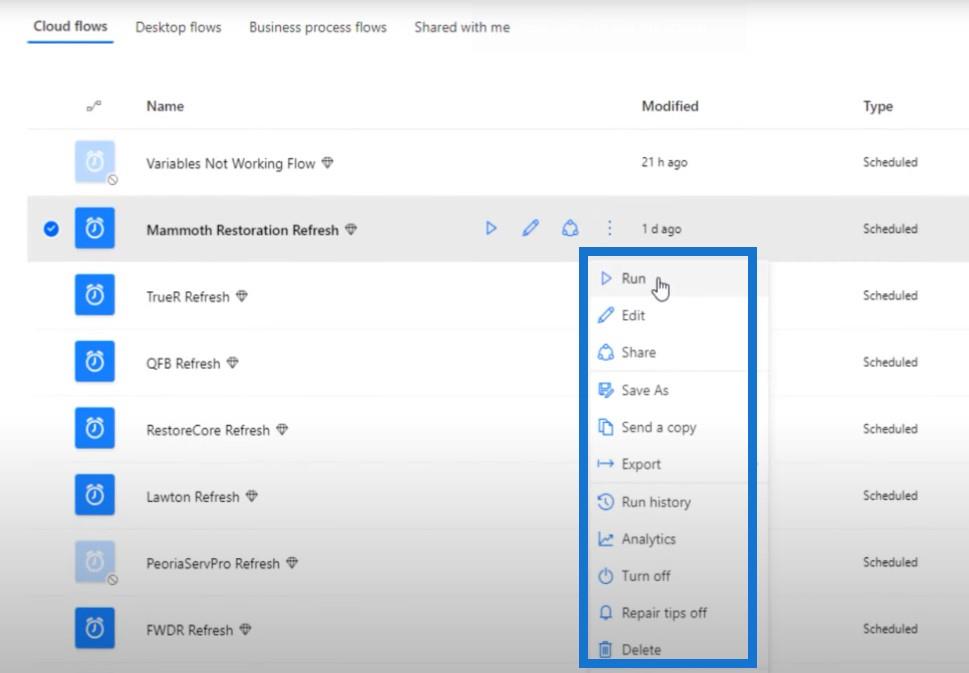Open the Variables Not Working Flow link
This screenshot has height=673, width=969.
pyautogui.click(x=231, y=164)
